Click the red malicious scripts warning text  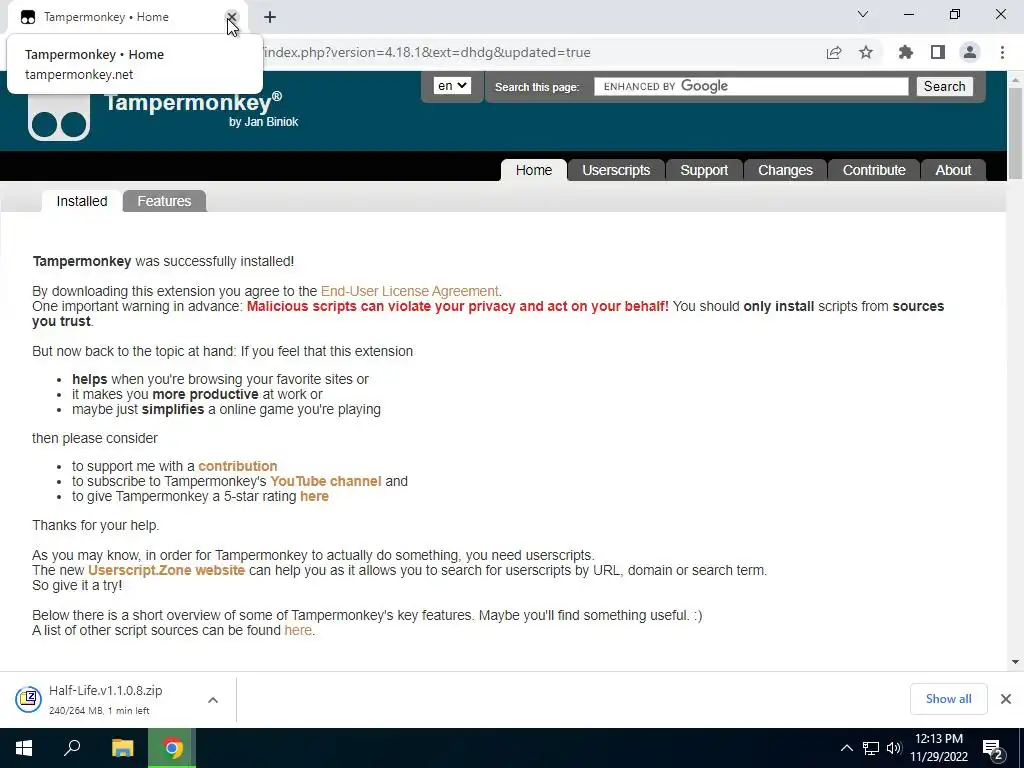point(458,306)
